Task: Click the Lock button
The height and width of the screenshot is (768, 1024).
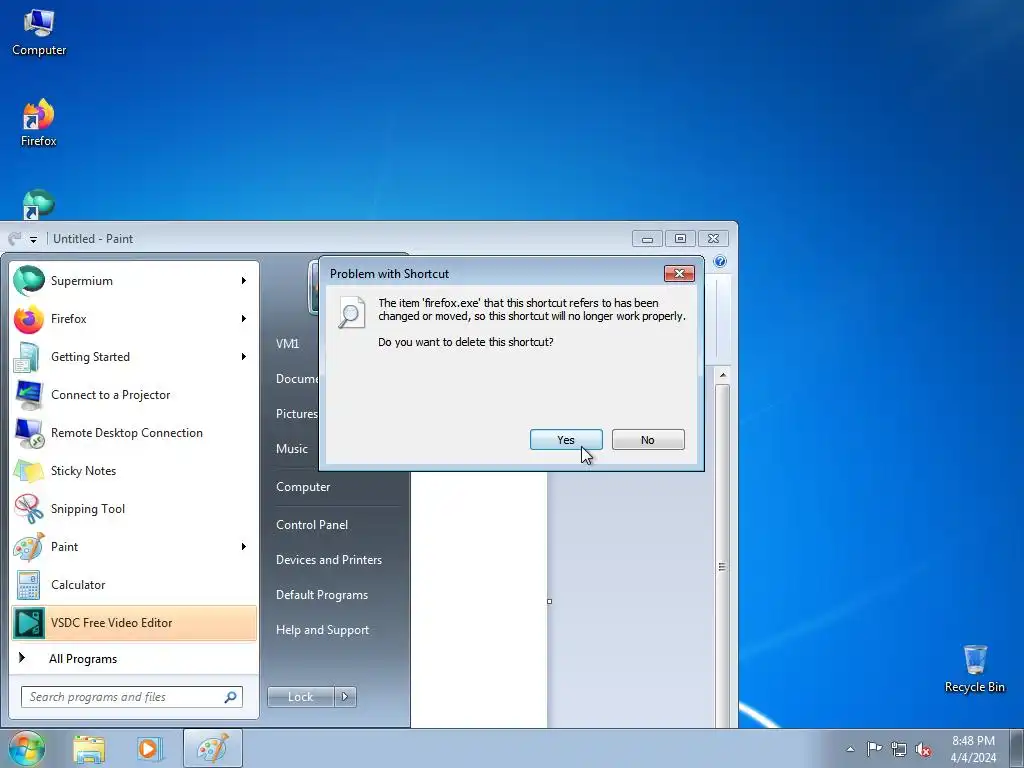Action: tap(301, 697)
